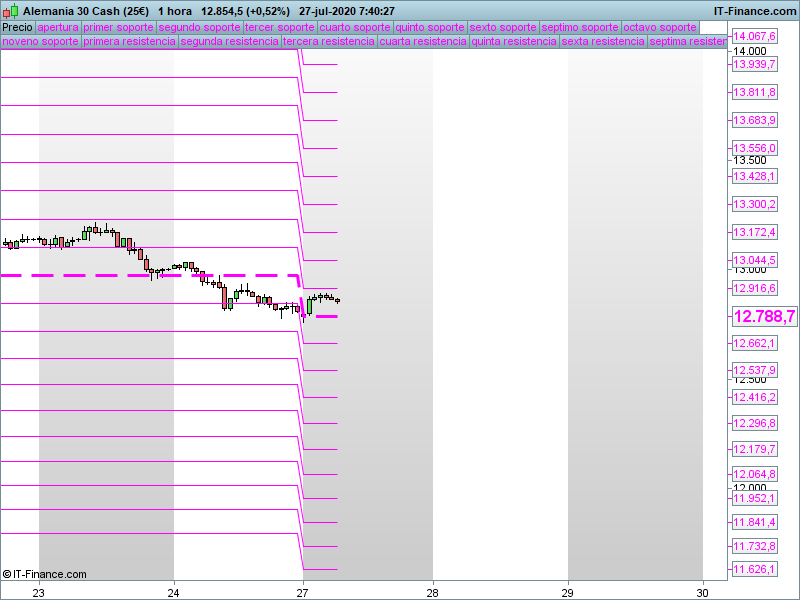The height and width of the screenshot is (600, 800).
Task: Click the IT-Finance.com text at top right
Action: point(754,10)
